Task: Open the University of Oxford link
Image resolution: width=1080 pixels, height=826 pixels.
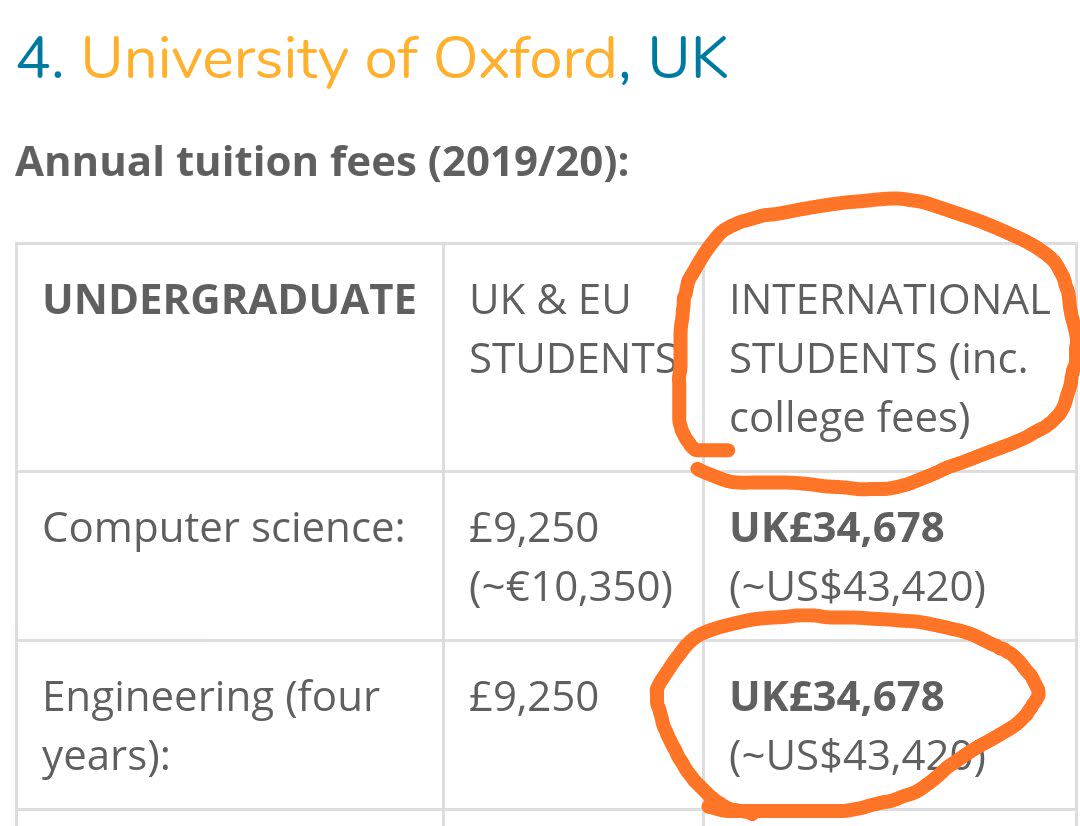Action: coord(349,59)
